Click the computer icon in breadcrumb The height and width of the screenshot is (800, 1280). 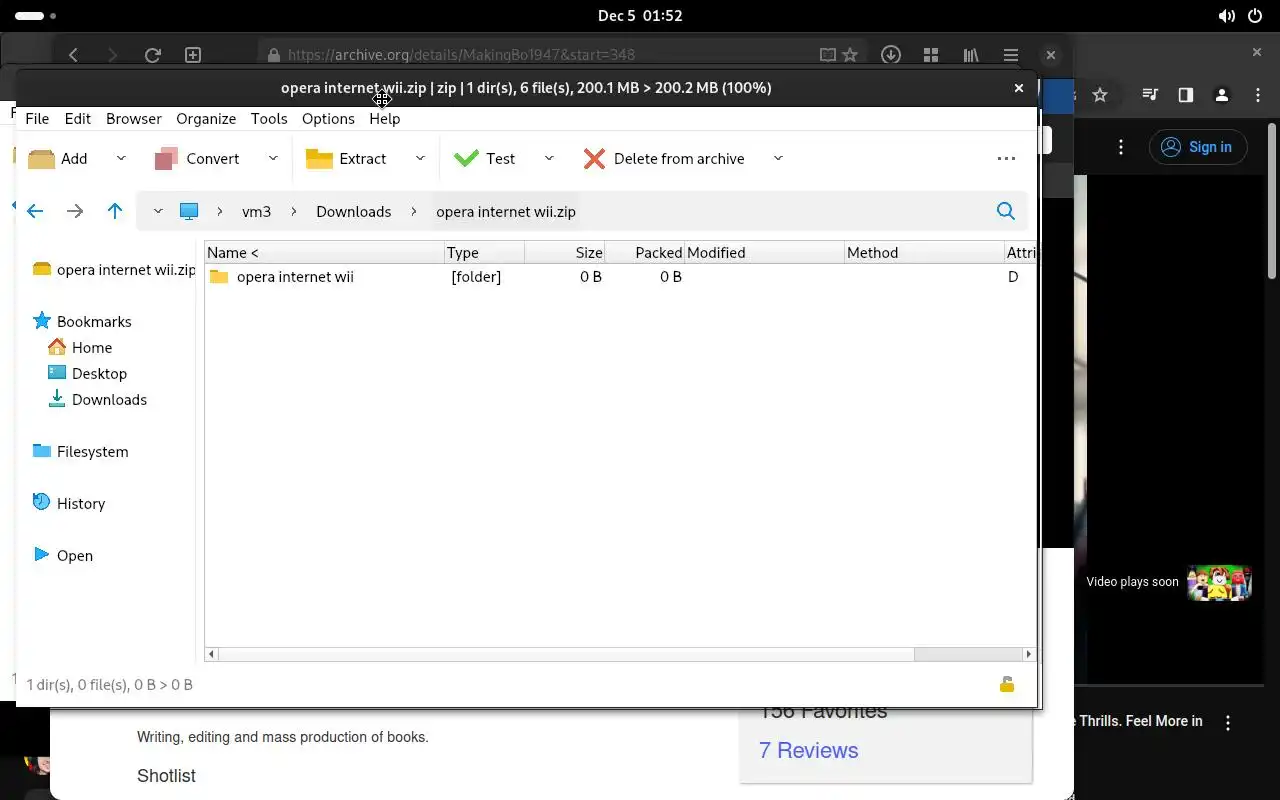(x=189, y=211)
